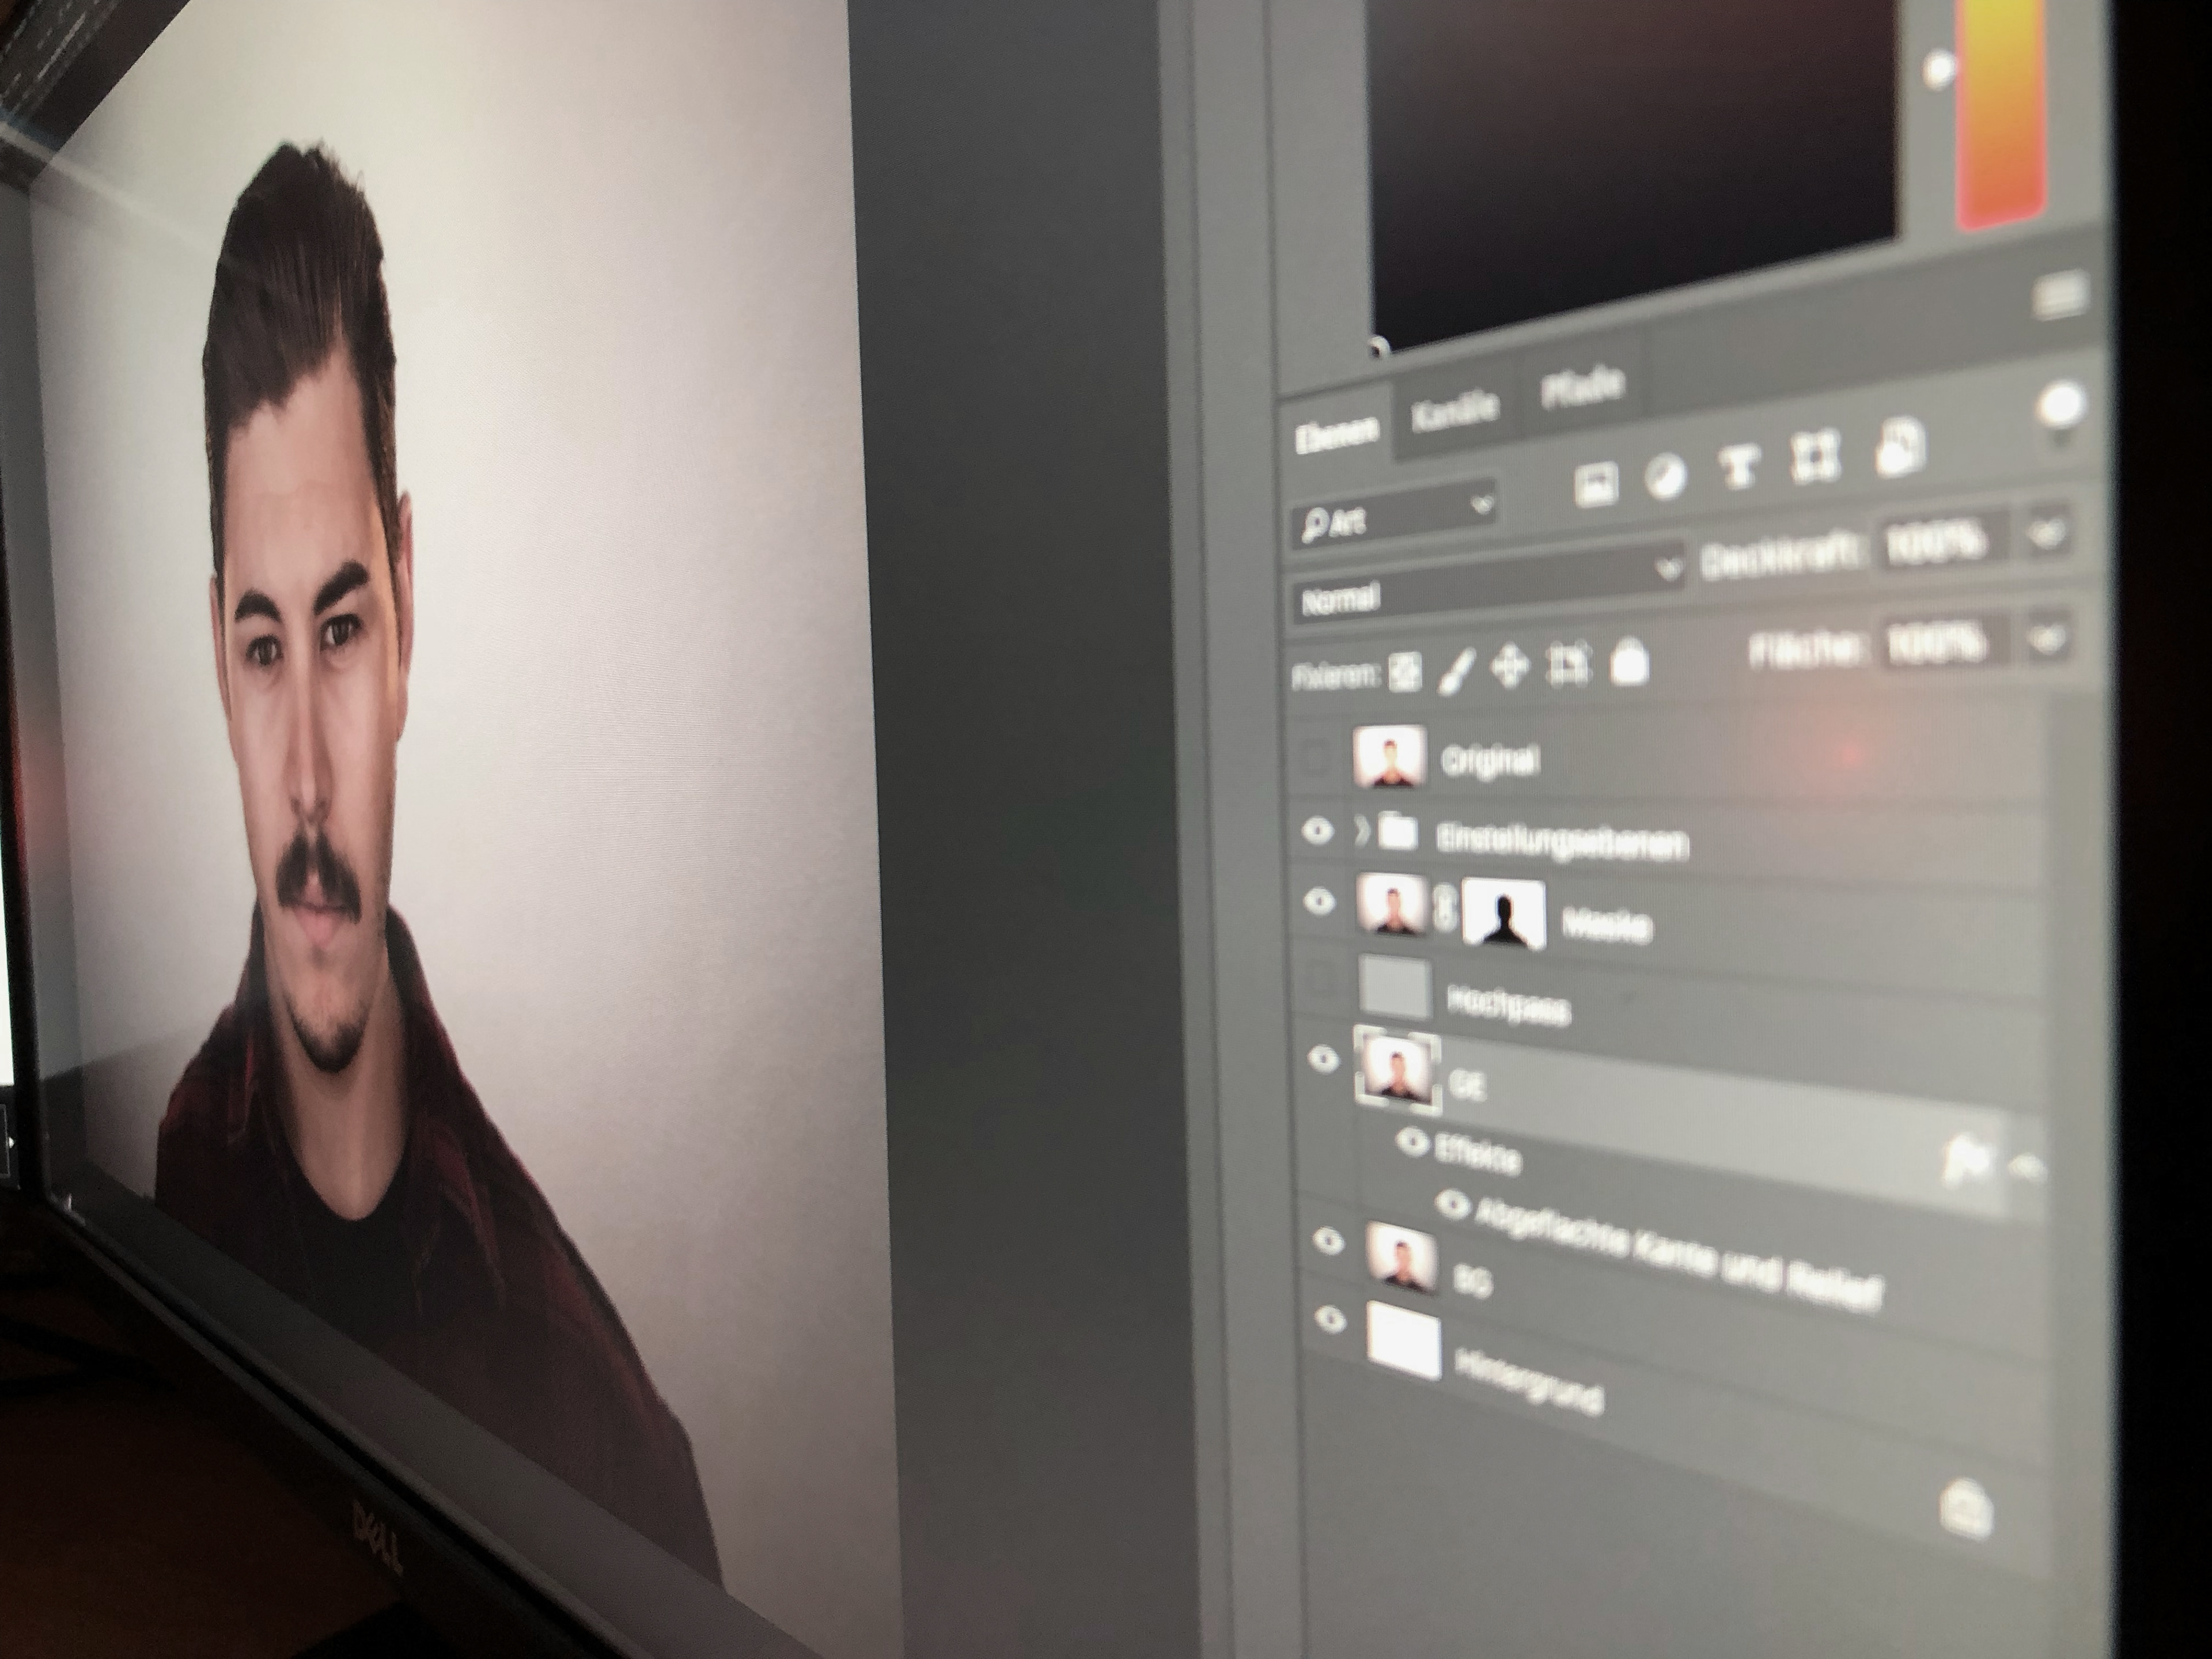Hide the Einstellungsebenen group
Screen dimensions: 2212x1659
[x=1317, y=830]
